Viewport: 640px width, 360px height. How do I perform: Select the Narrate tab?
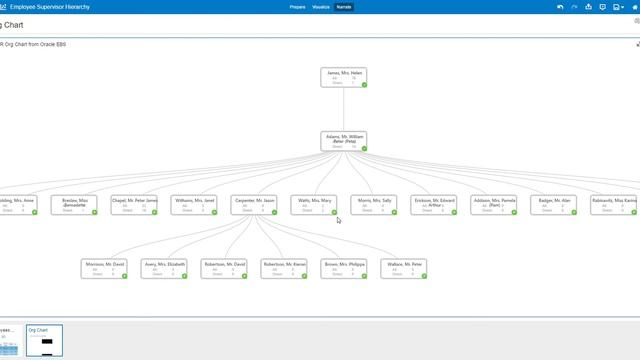point(344,7)
